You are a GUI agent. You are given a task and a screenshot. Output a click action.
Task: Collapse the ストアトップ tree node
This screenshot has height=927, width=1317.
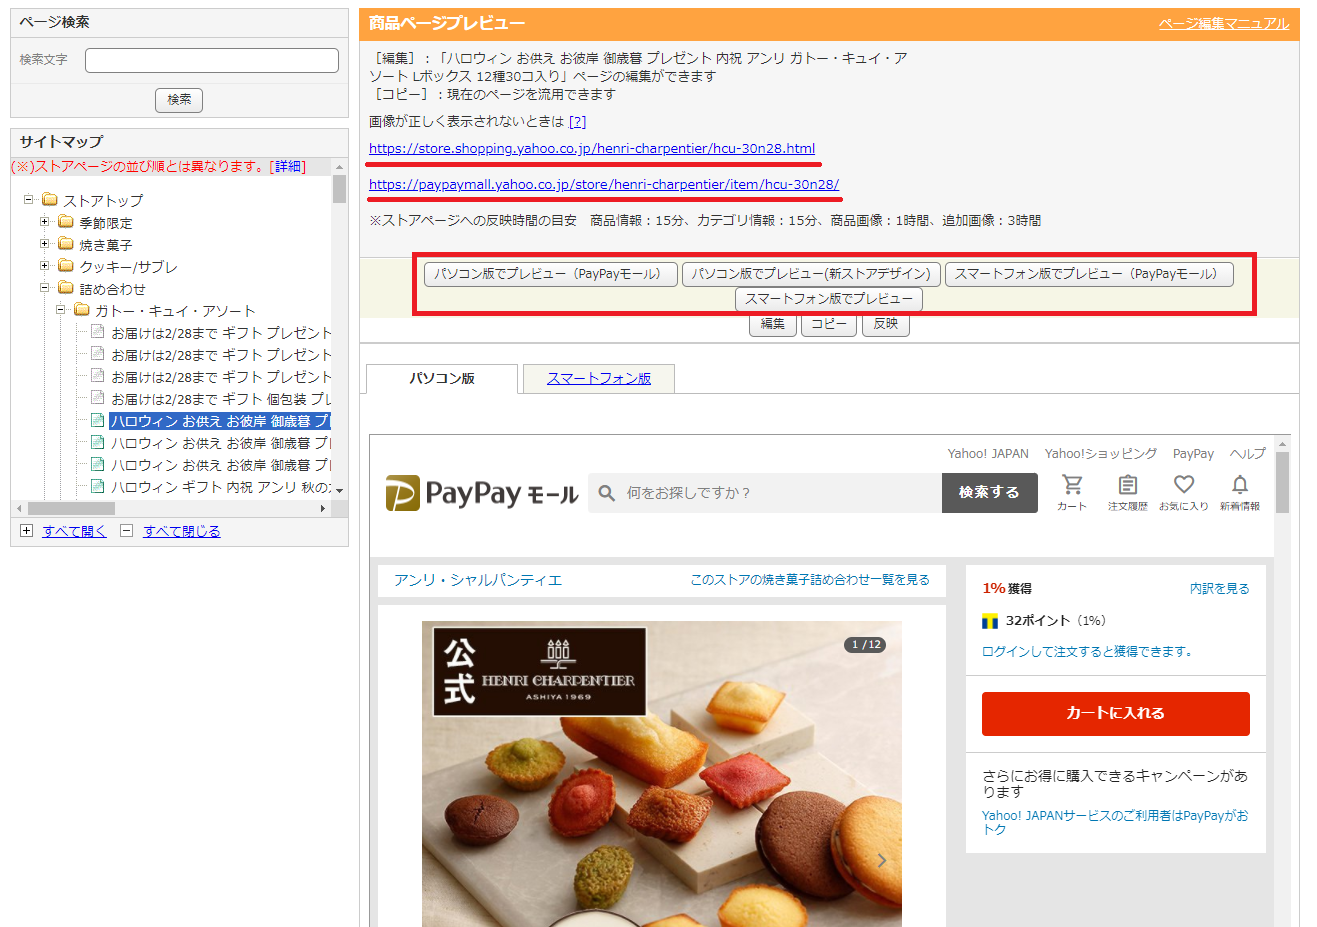pyautogui.click(x=29, y=200)
